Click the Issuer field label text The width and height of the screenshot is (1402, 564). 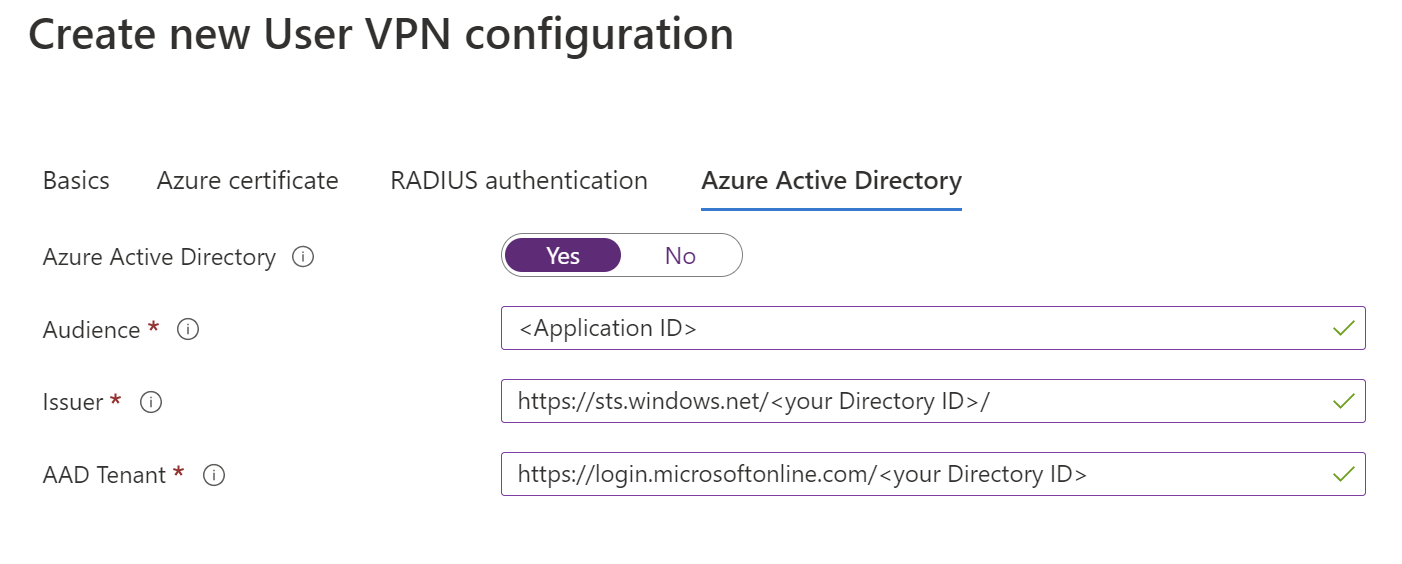73,402
